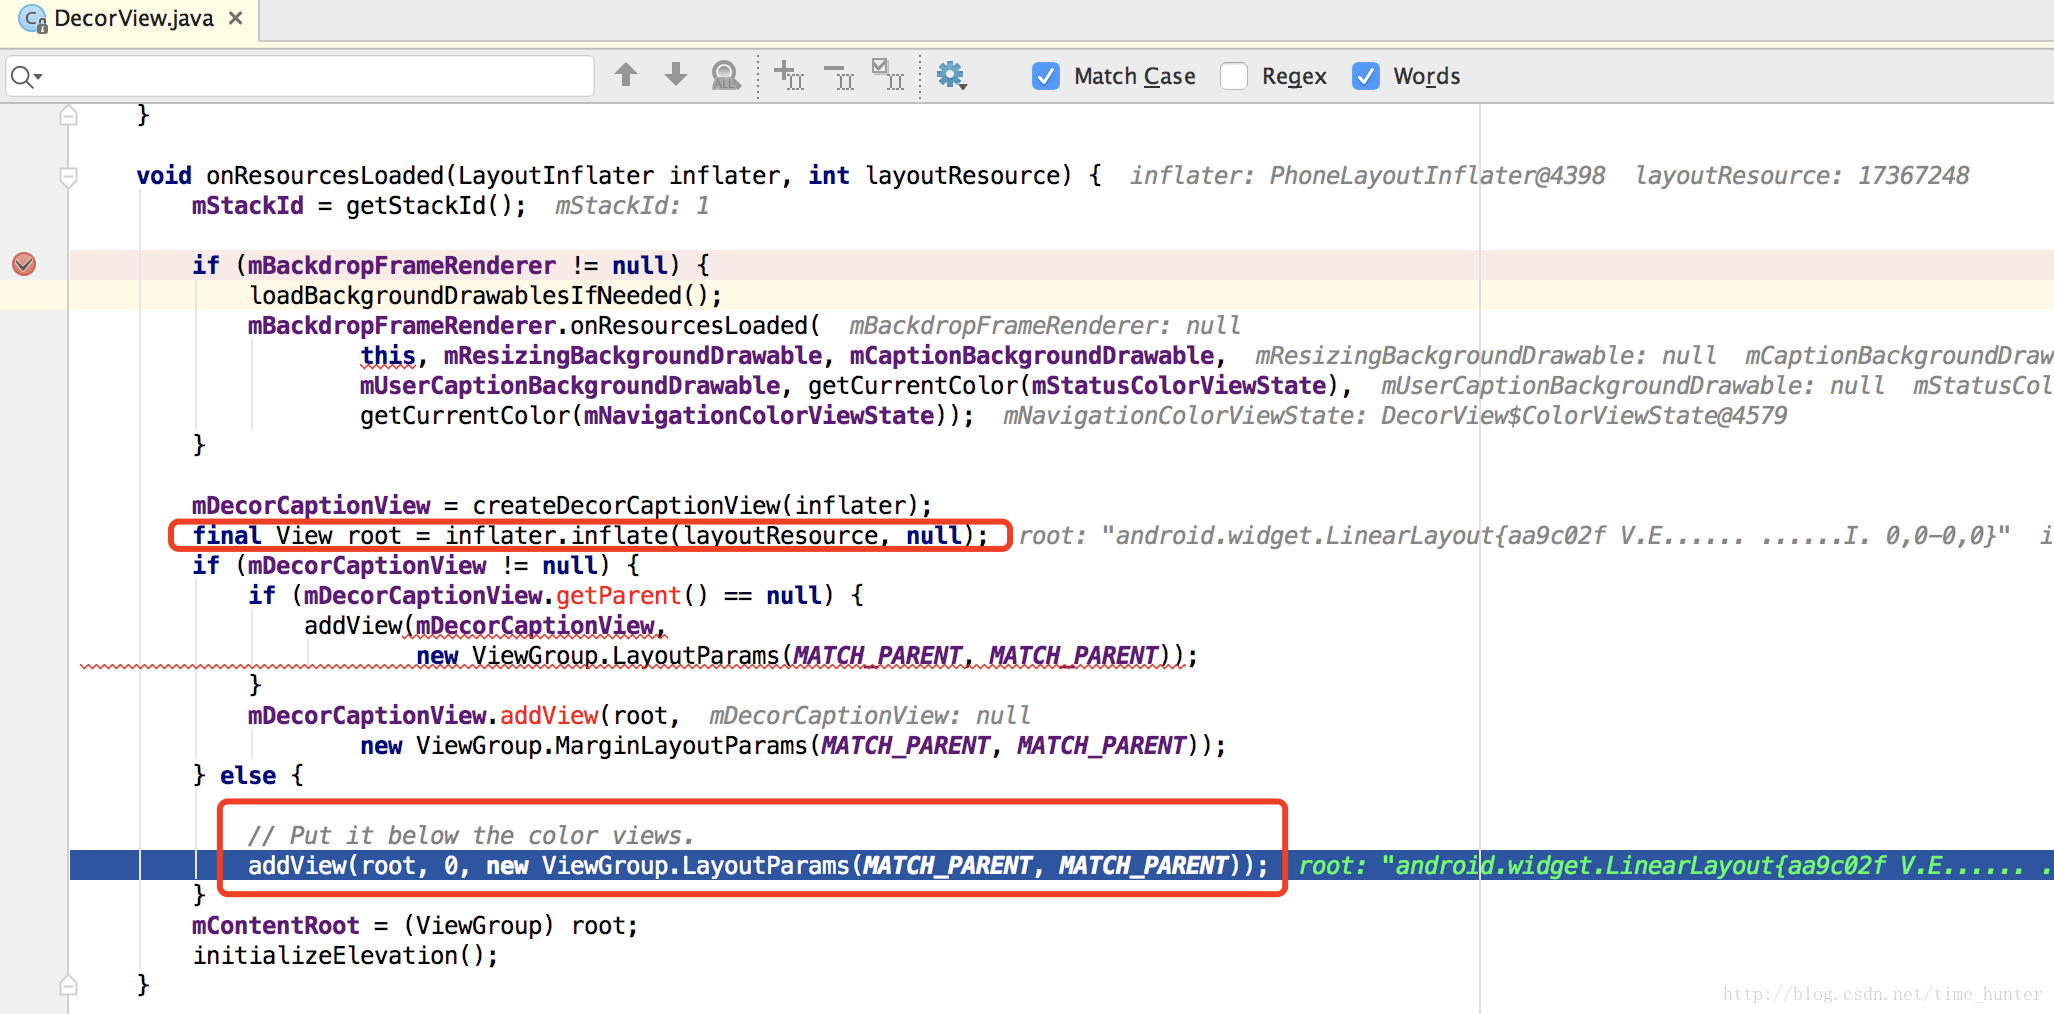Screen dimensions: 2054x1014
Task: Select all occurrences icon
Action: pos(888,74)
